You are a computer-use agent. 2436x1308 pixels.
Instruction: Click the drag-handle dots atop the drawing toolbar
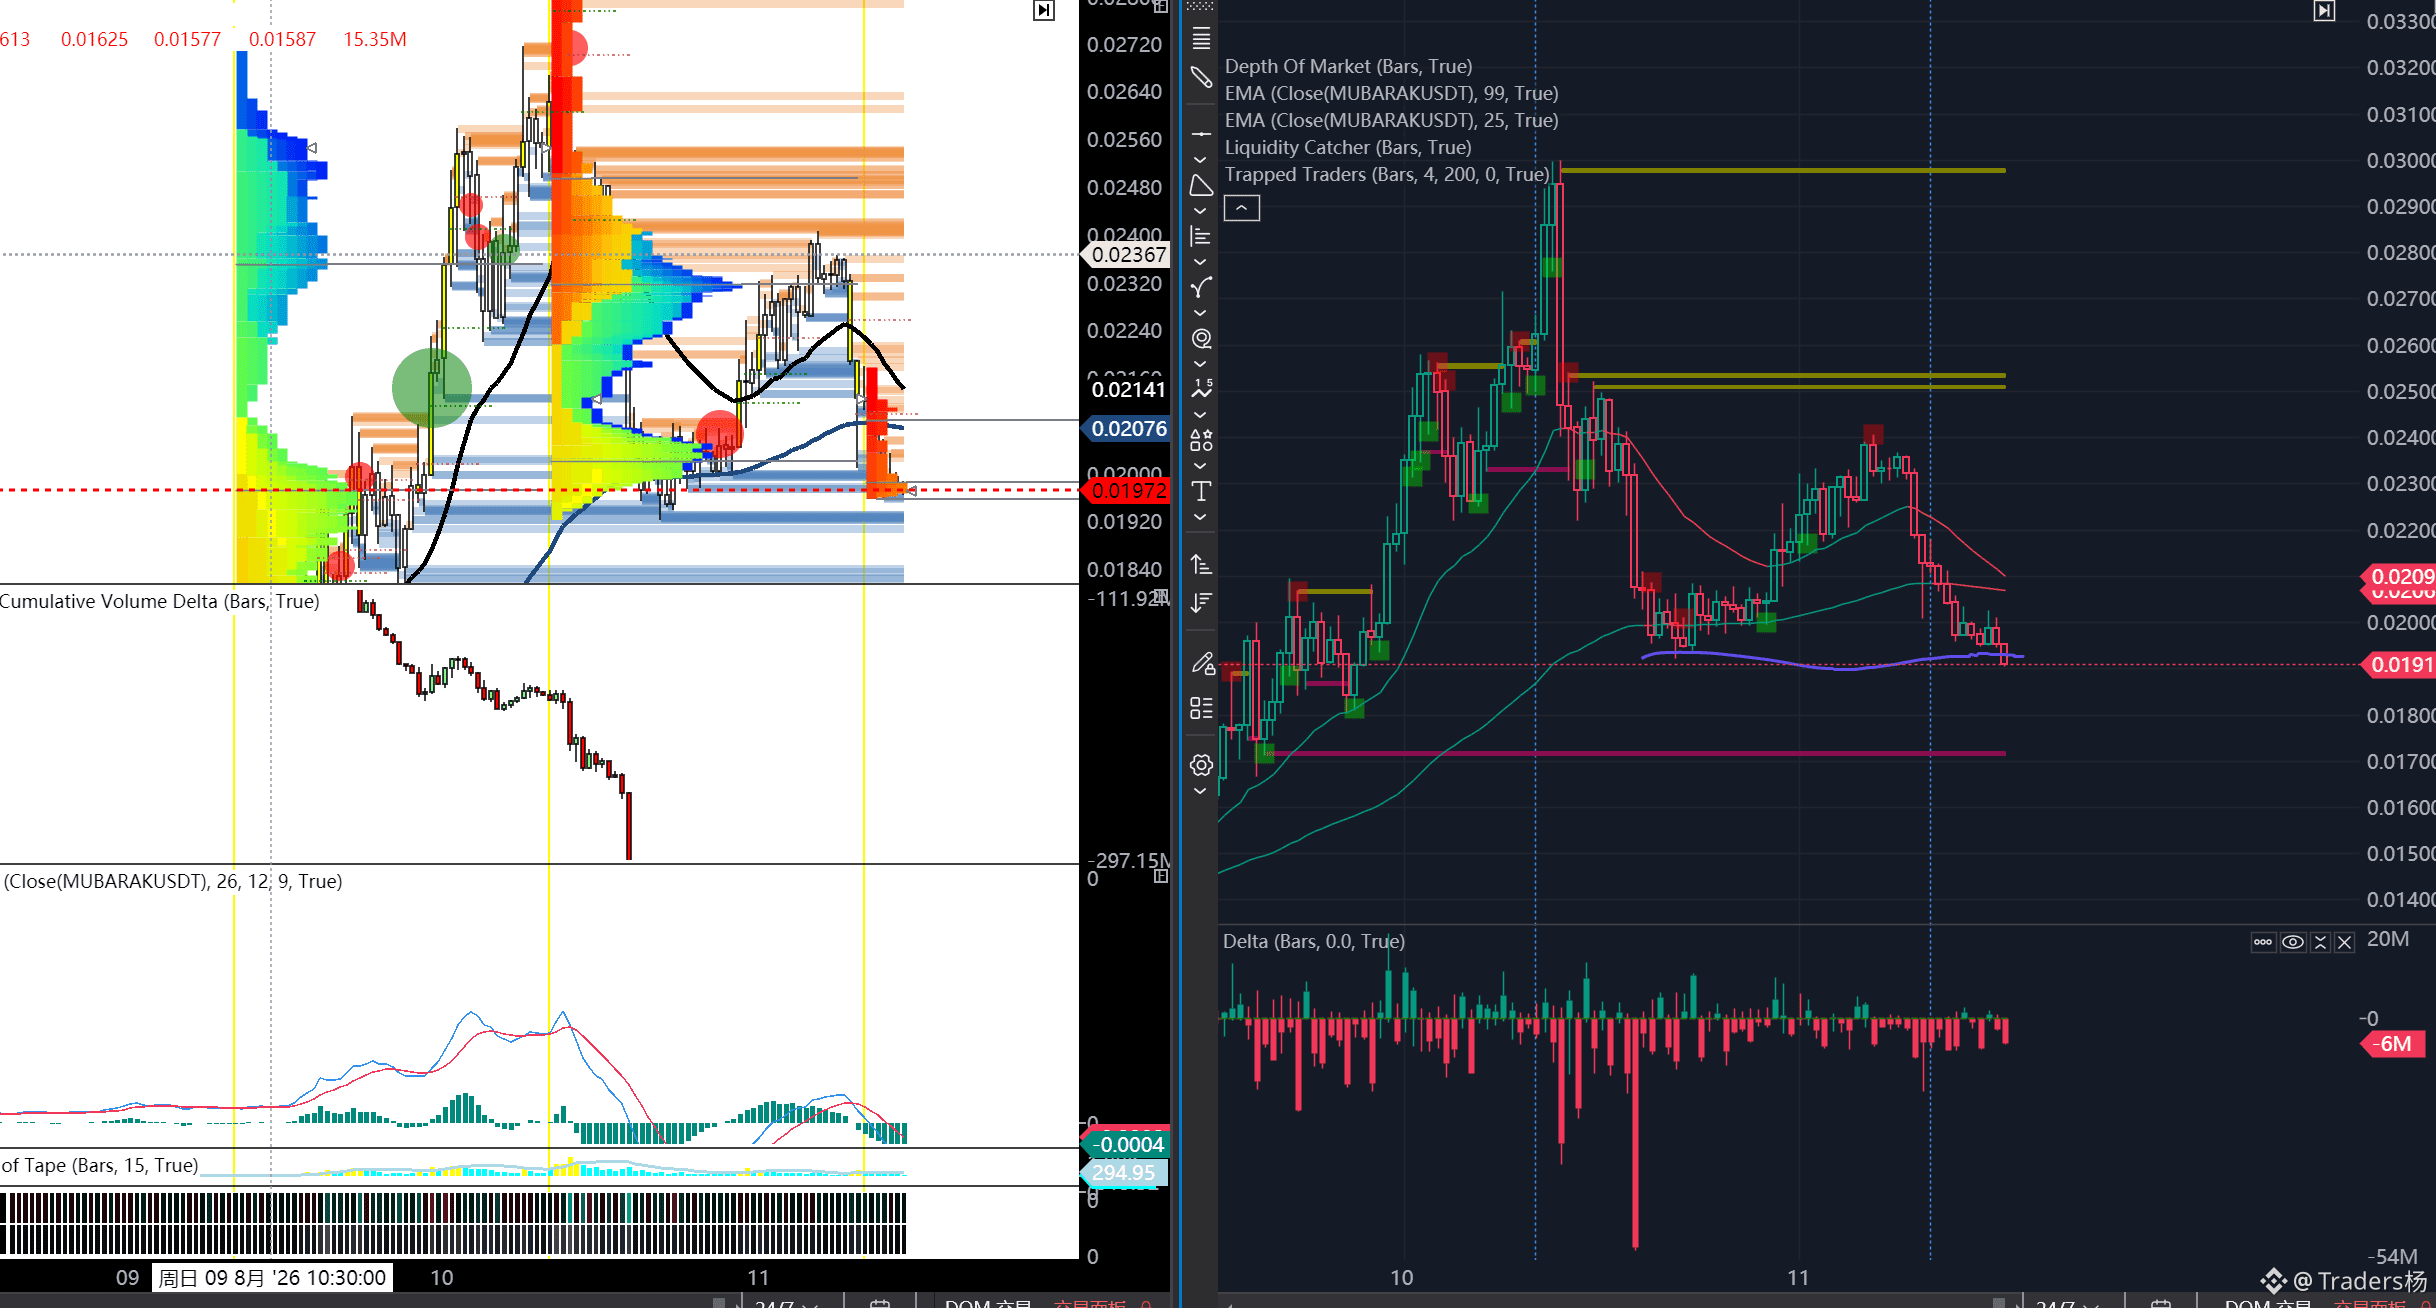[1199, 7]
